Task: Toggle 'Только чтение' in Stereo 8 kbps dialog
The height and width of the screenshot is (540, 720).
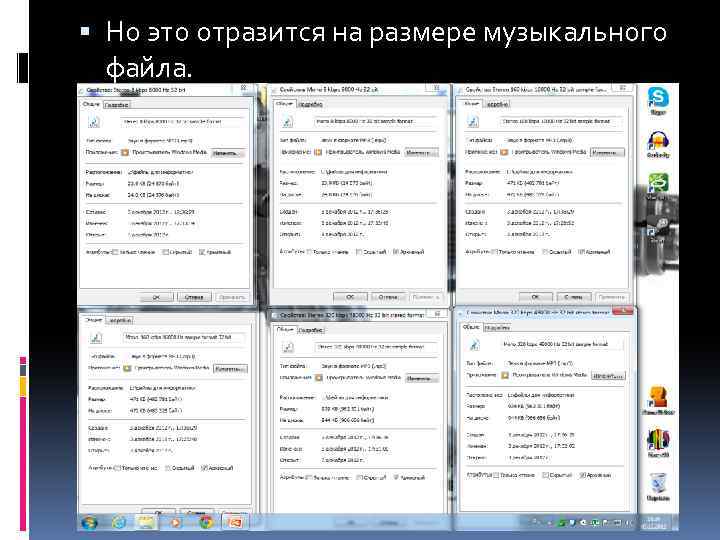Action: click(x=116, y=252)
